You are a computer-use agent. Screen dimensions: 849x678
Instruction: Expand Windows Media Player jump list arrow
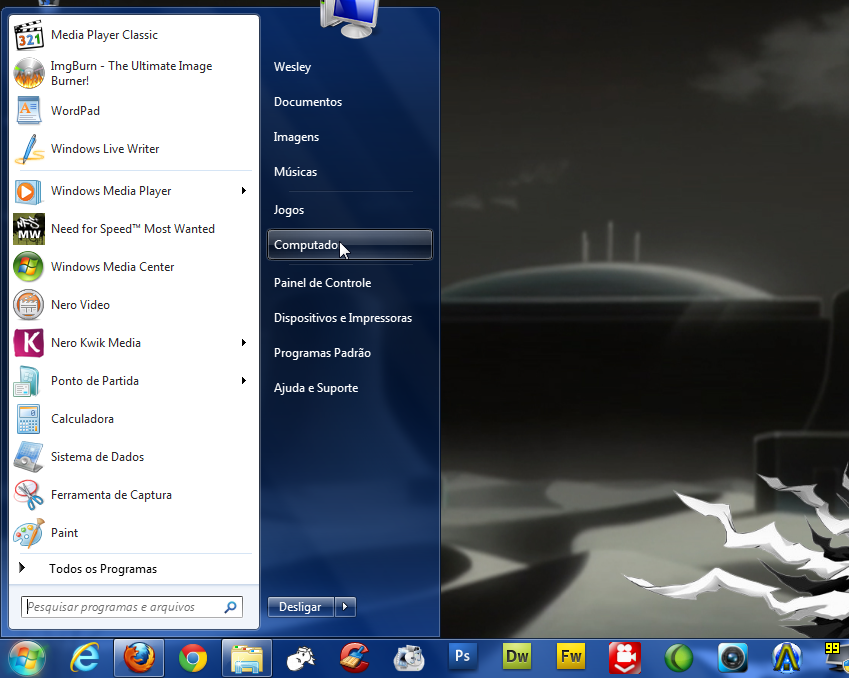click(x=243, y=191)
